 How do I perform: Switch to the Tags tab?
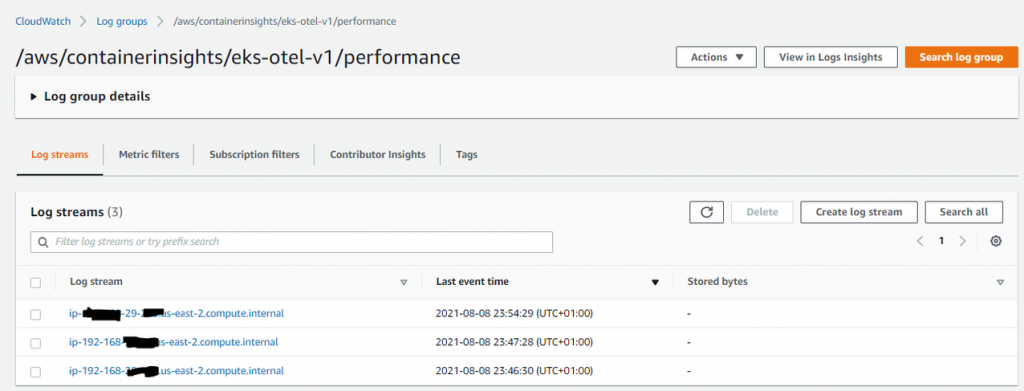466,155
